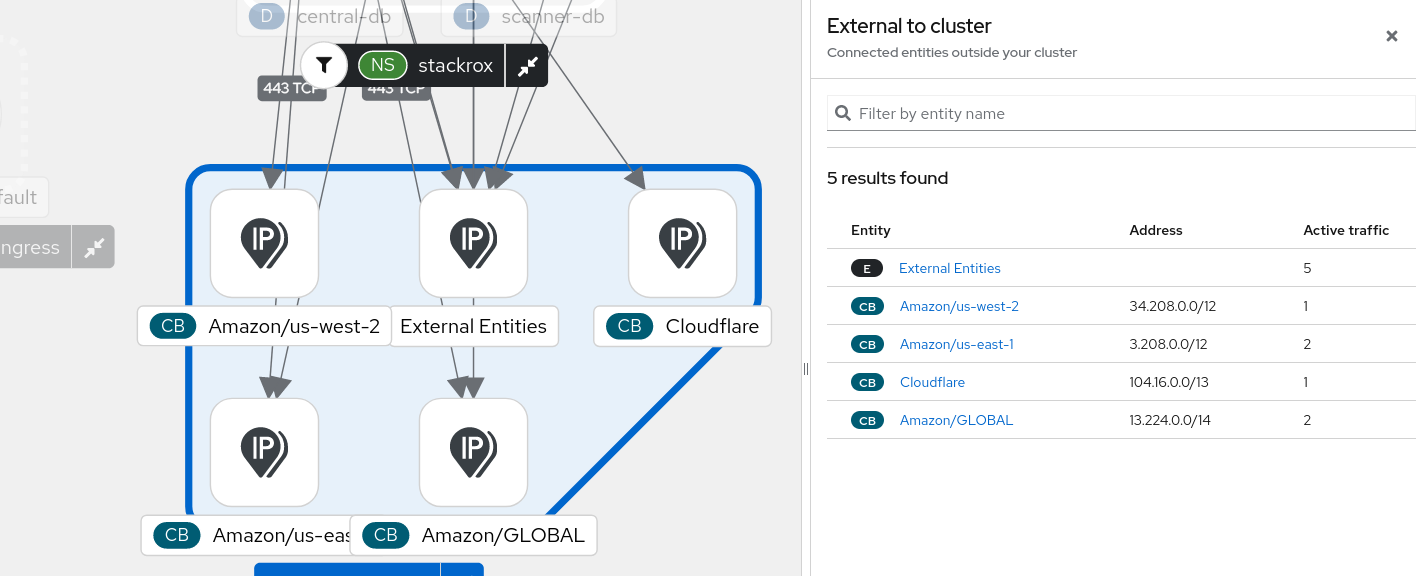Click the collapse arrows icon beside stackrox label
The height and width of the screenshot is (576, 1416).
click(527, 64)
